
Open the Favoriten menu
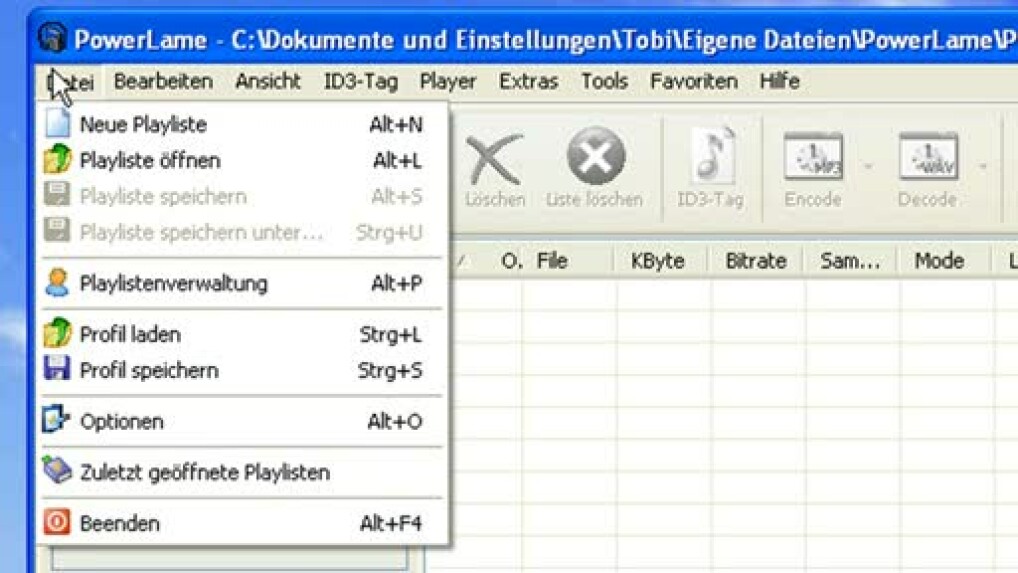click(x=693, y=82)
